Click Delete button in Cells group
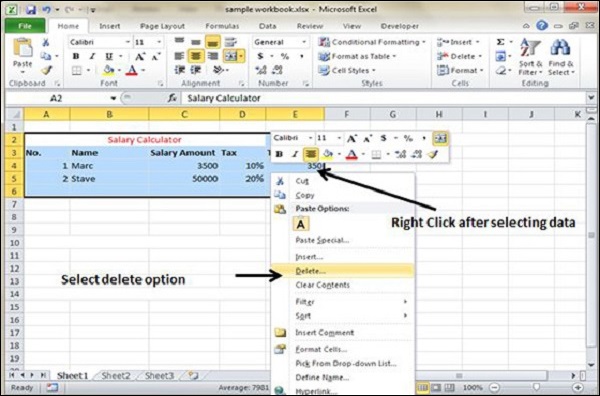Viewport: 600px width, 396px height. point(459,56)
